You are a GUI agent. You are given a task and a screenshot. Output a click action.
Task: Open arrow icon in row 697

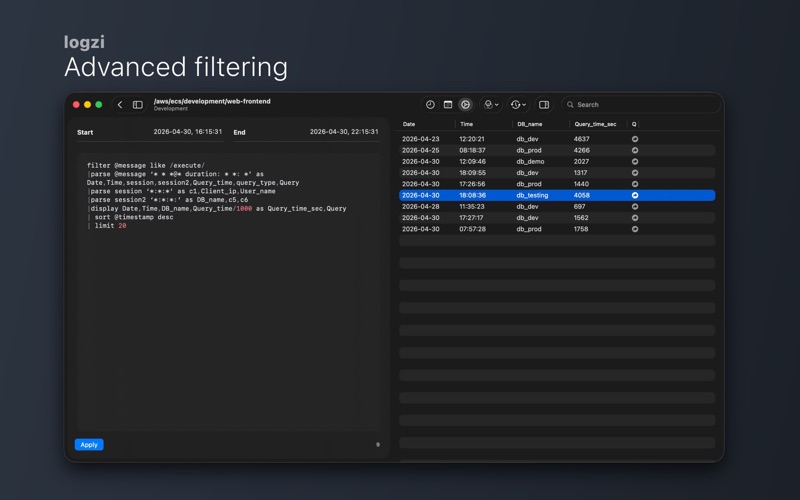point(635,207)
